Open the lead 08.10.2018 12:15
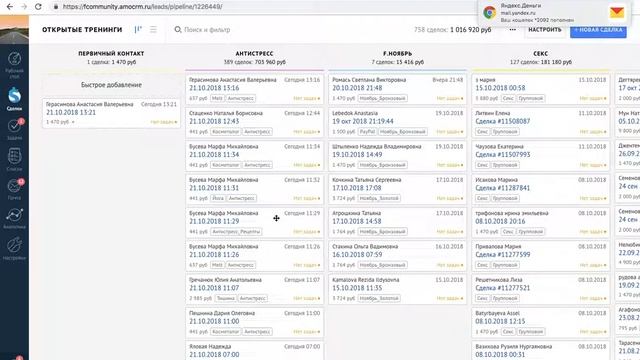Image resolution: width=640 pixels, height=360 pixels. pos(500,321)
